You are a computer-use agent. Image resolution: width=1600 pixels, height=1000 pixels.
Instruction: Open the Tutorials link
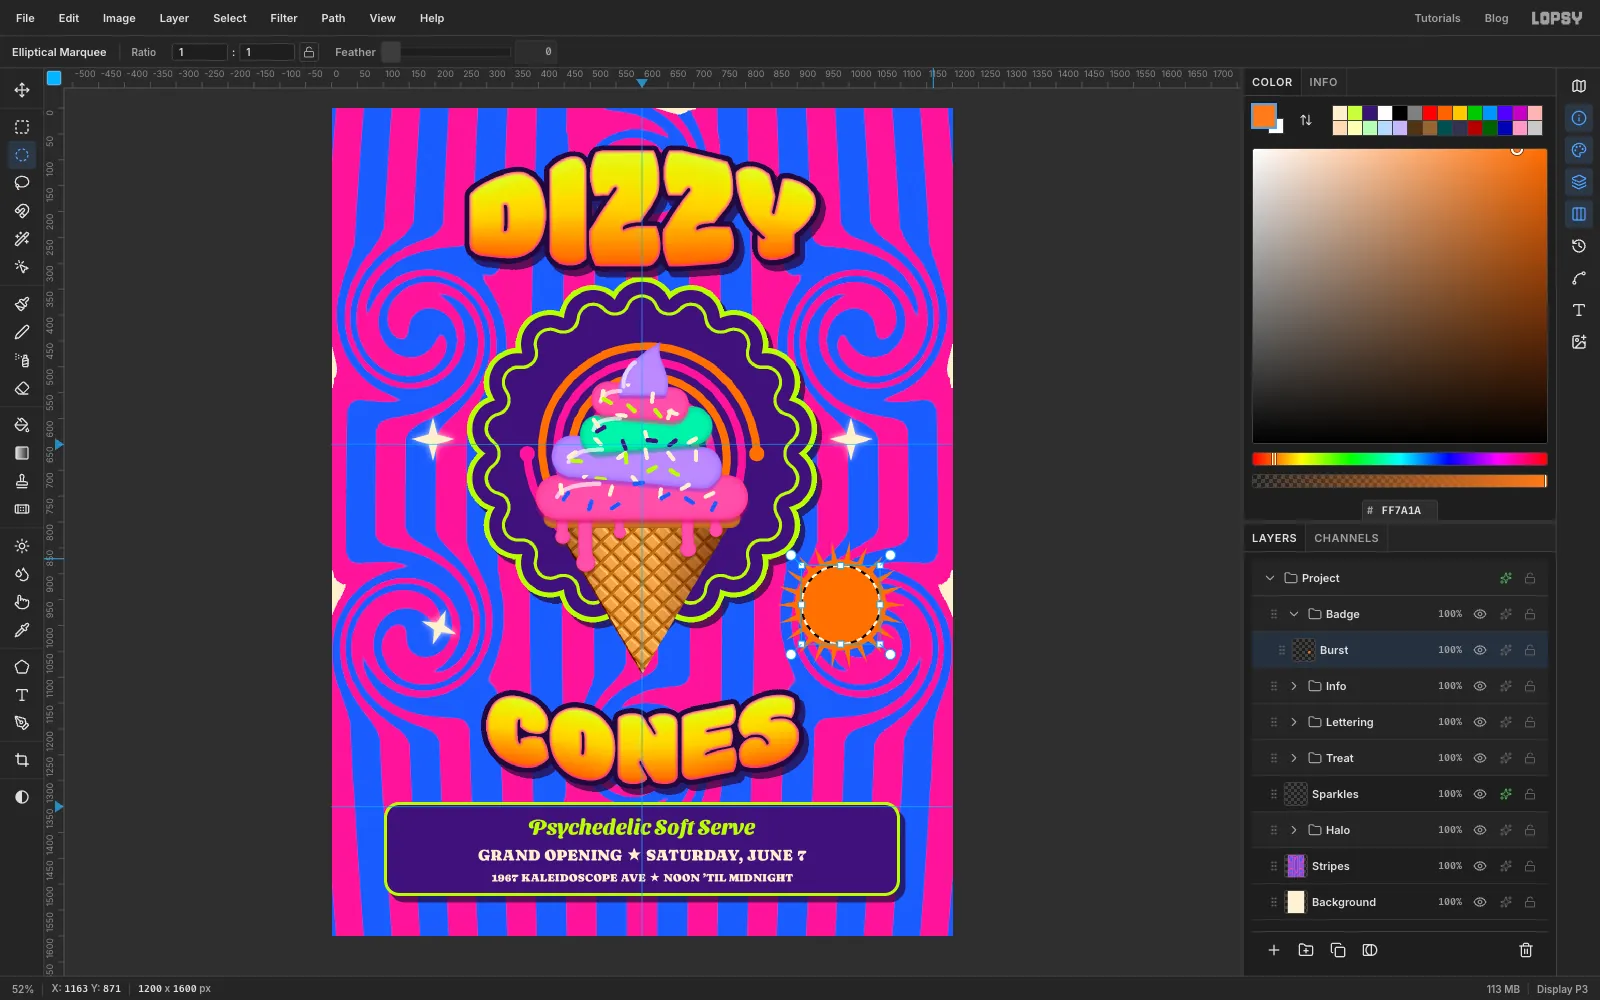pyautogui.click(x=1437, y=18)
